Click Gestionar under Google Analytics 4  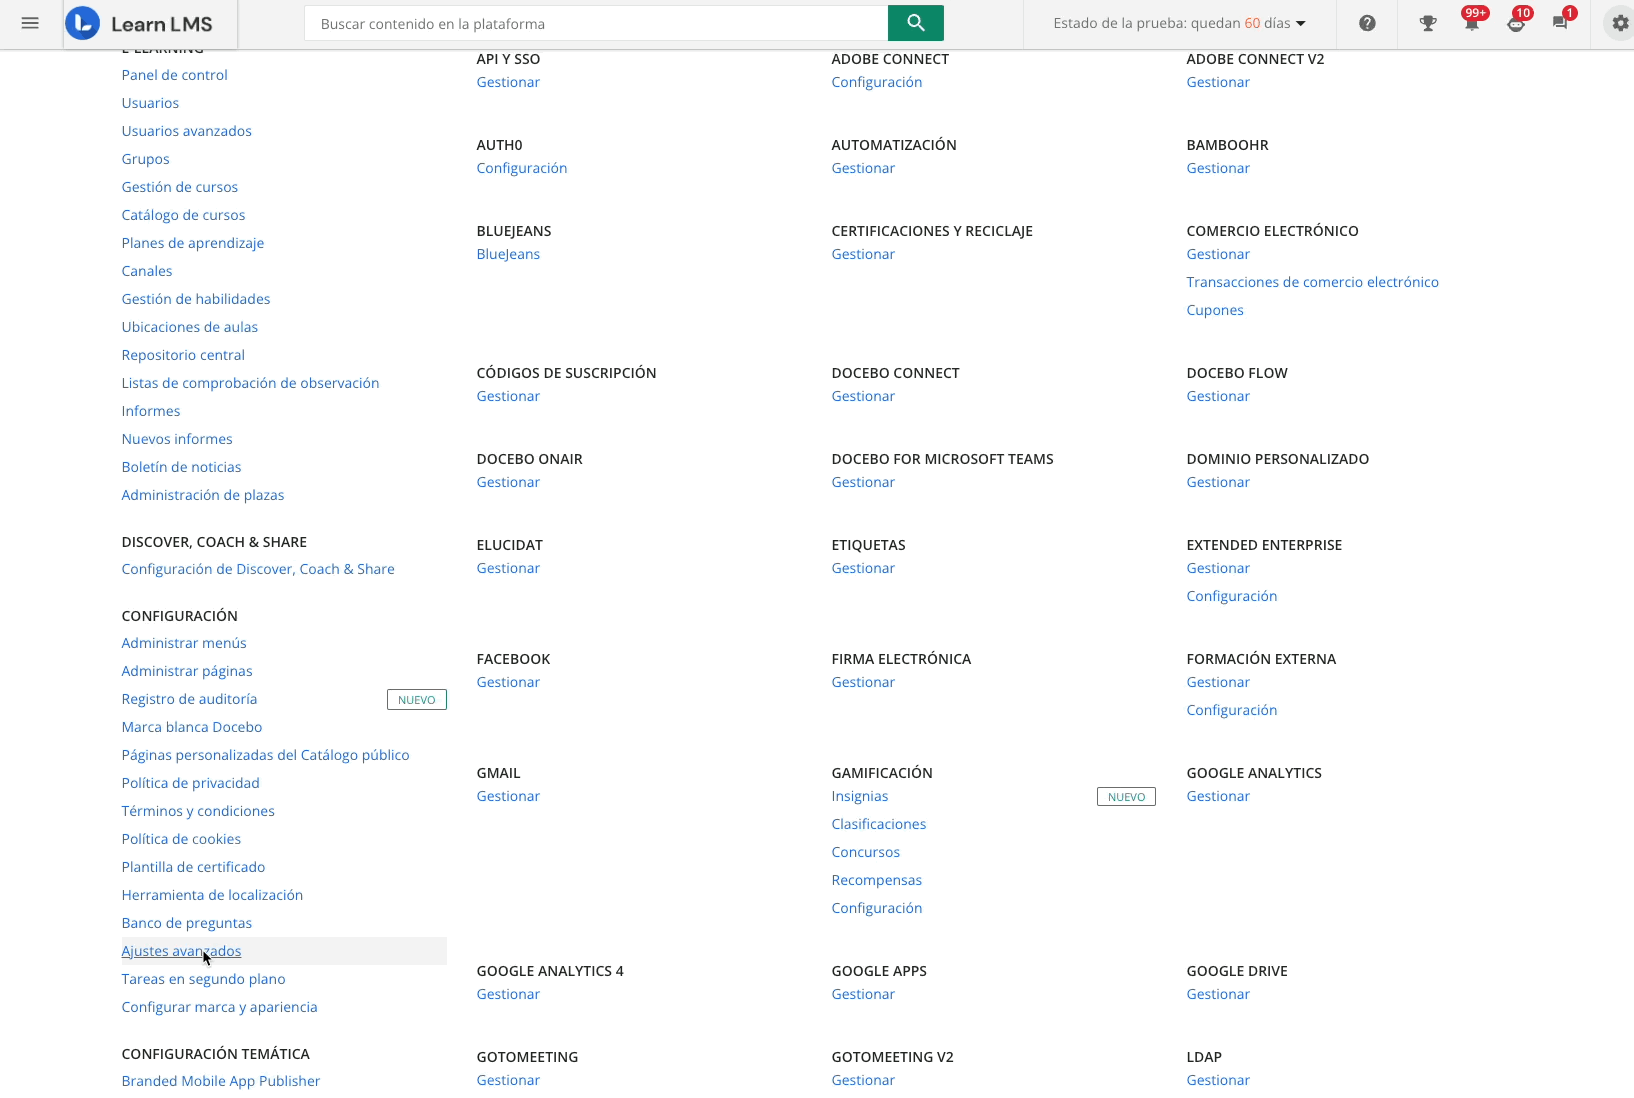click(508, 994)
